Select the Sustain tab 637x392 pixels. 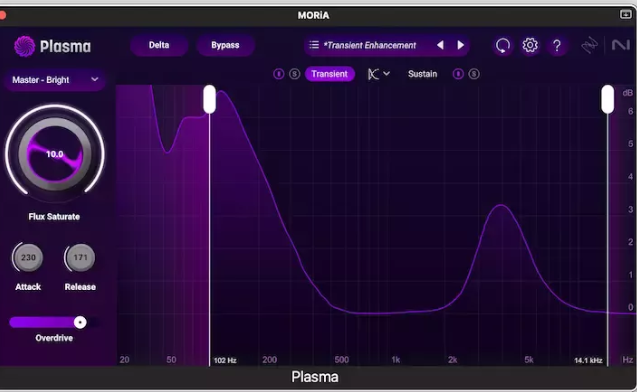click(x=422, y=74)
